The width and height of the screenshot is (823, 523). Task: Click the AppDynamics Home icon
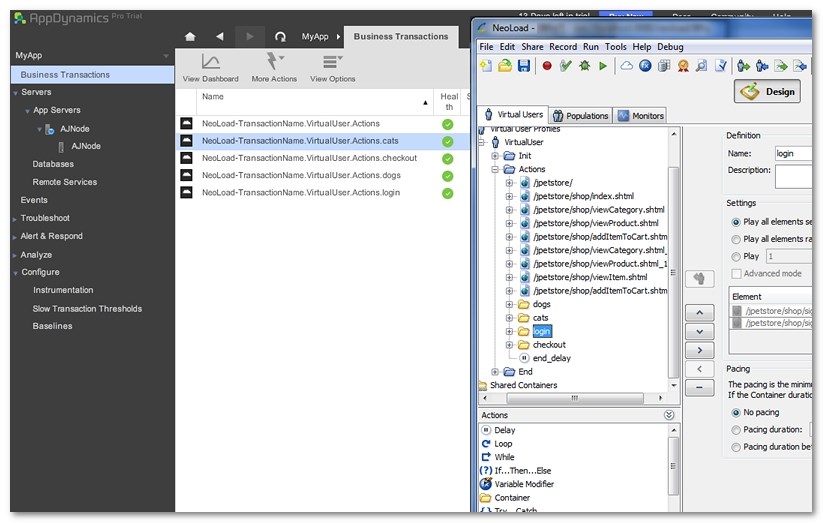190,37
